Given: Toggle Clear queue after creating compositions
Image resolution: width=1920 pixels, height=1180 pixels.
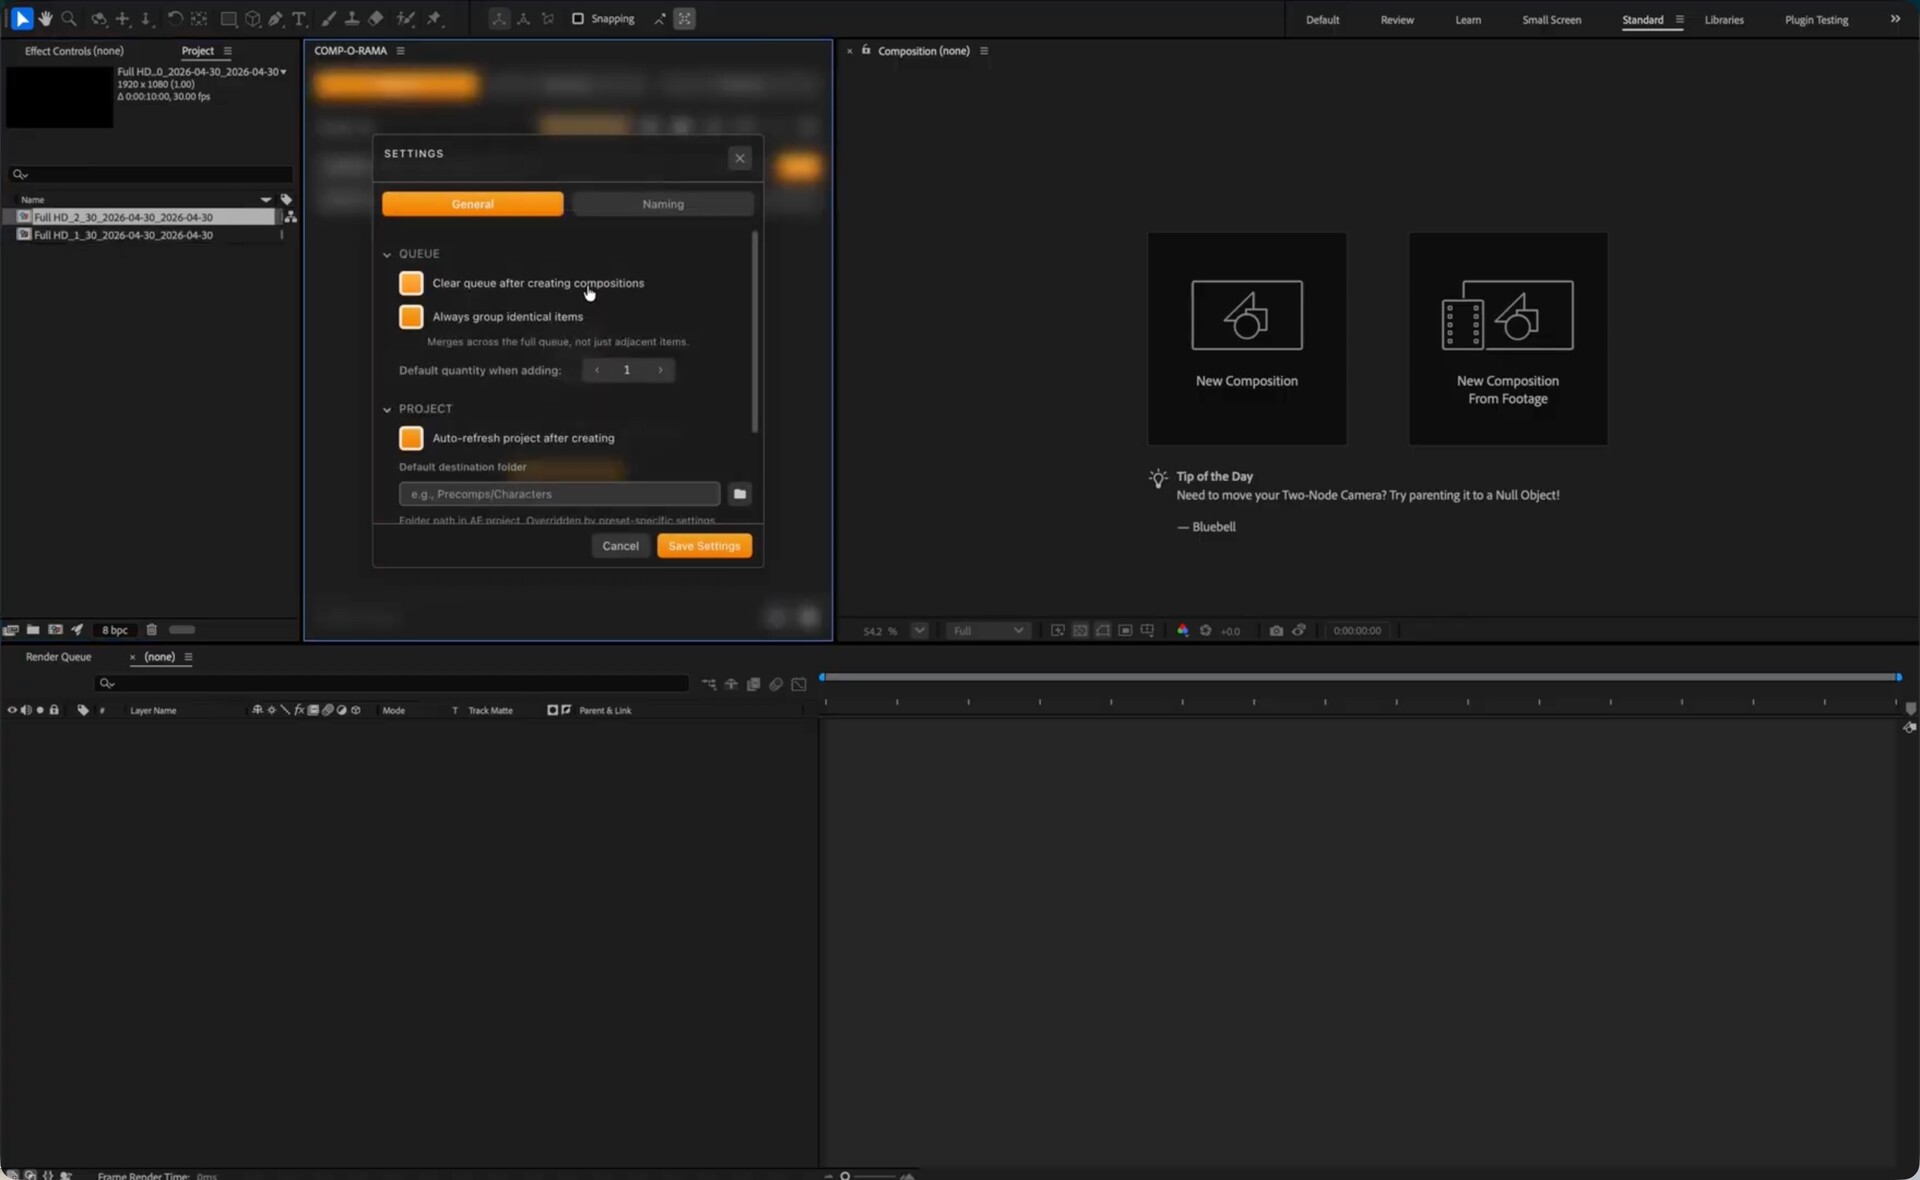Looking at the screenshot, I should point(411,283).
